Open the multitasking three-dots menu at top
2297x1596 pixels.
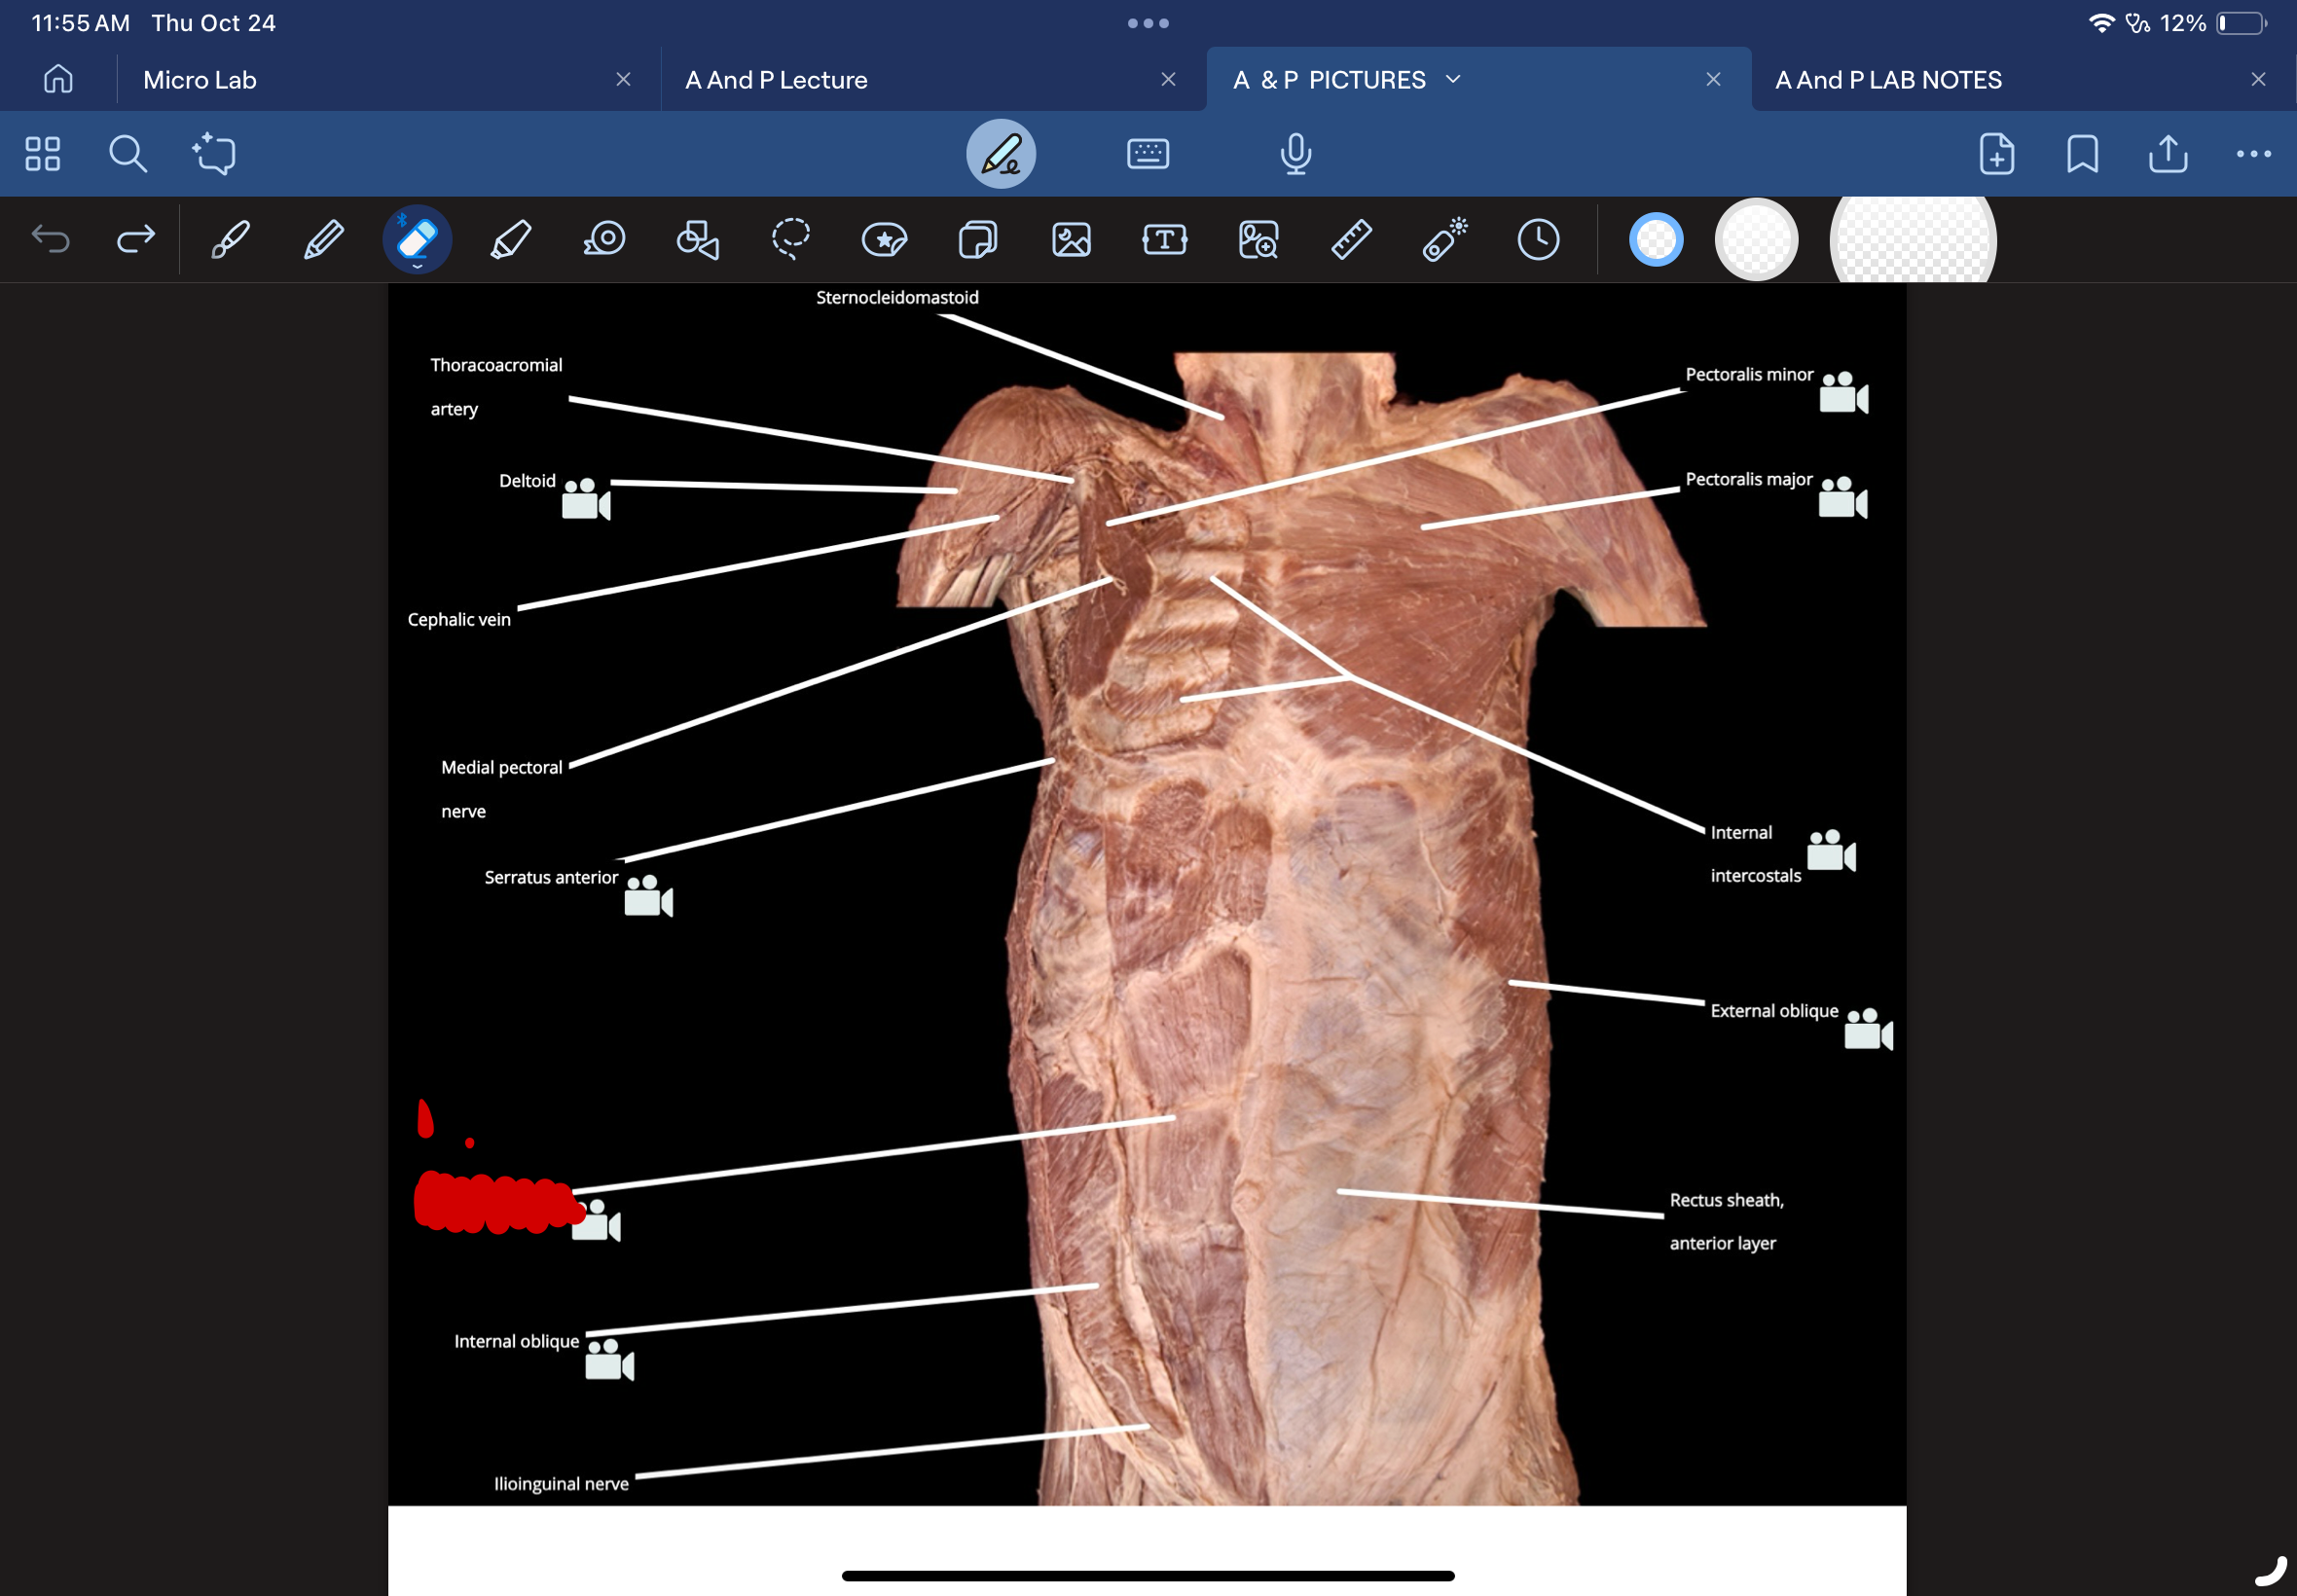[1148, 23]
